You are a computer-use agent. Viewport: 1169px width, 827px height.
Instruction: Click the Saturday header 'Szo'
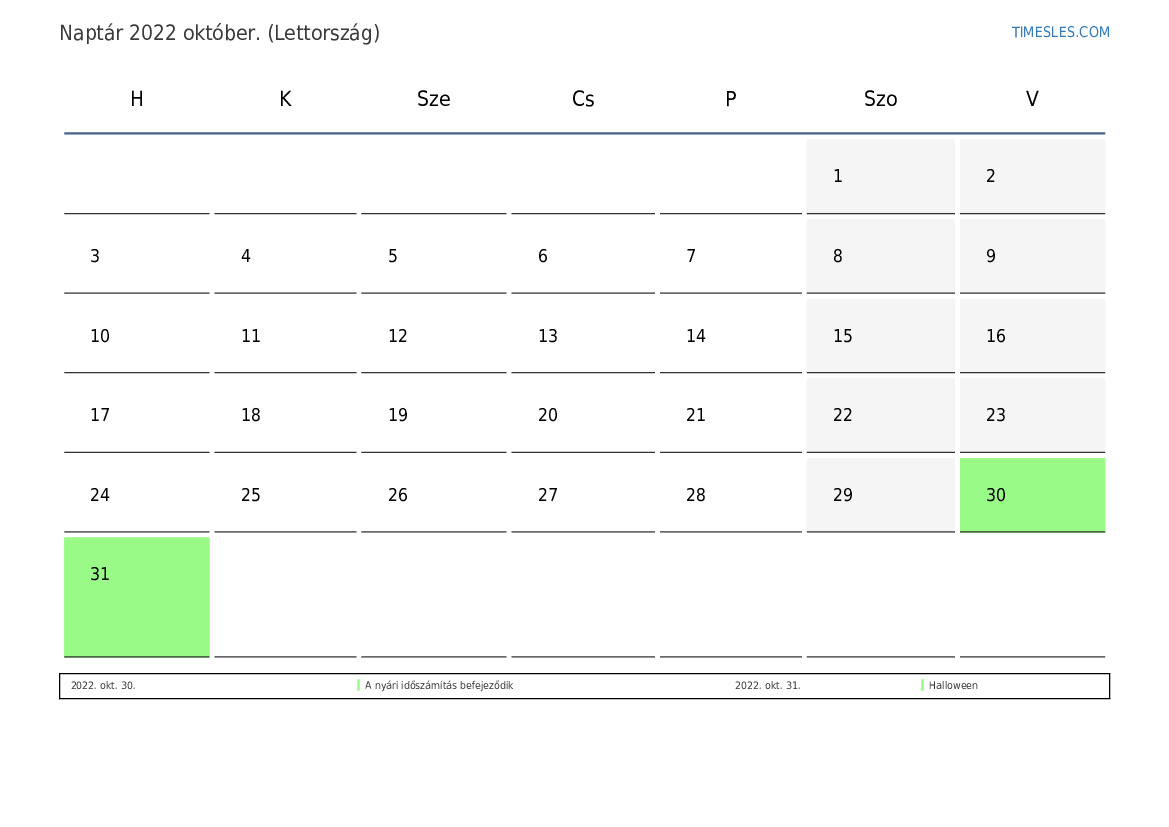880,99
